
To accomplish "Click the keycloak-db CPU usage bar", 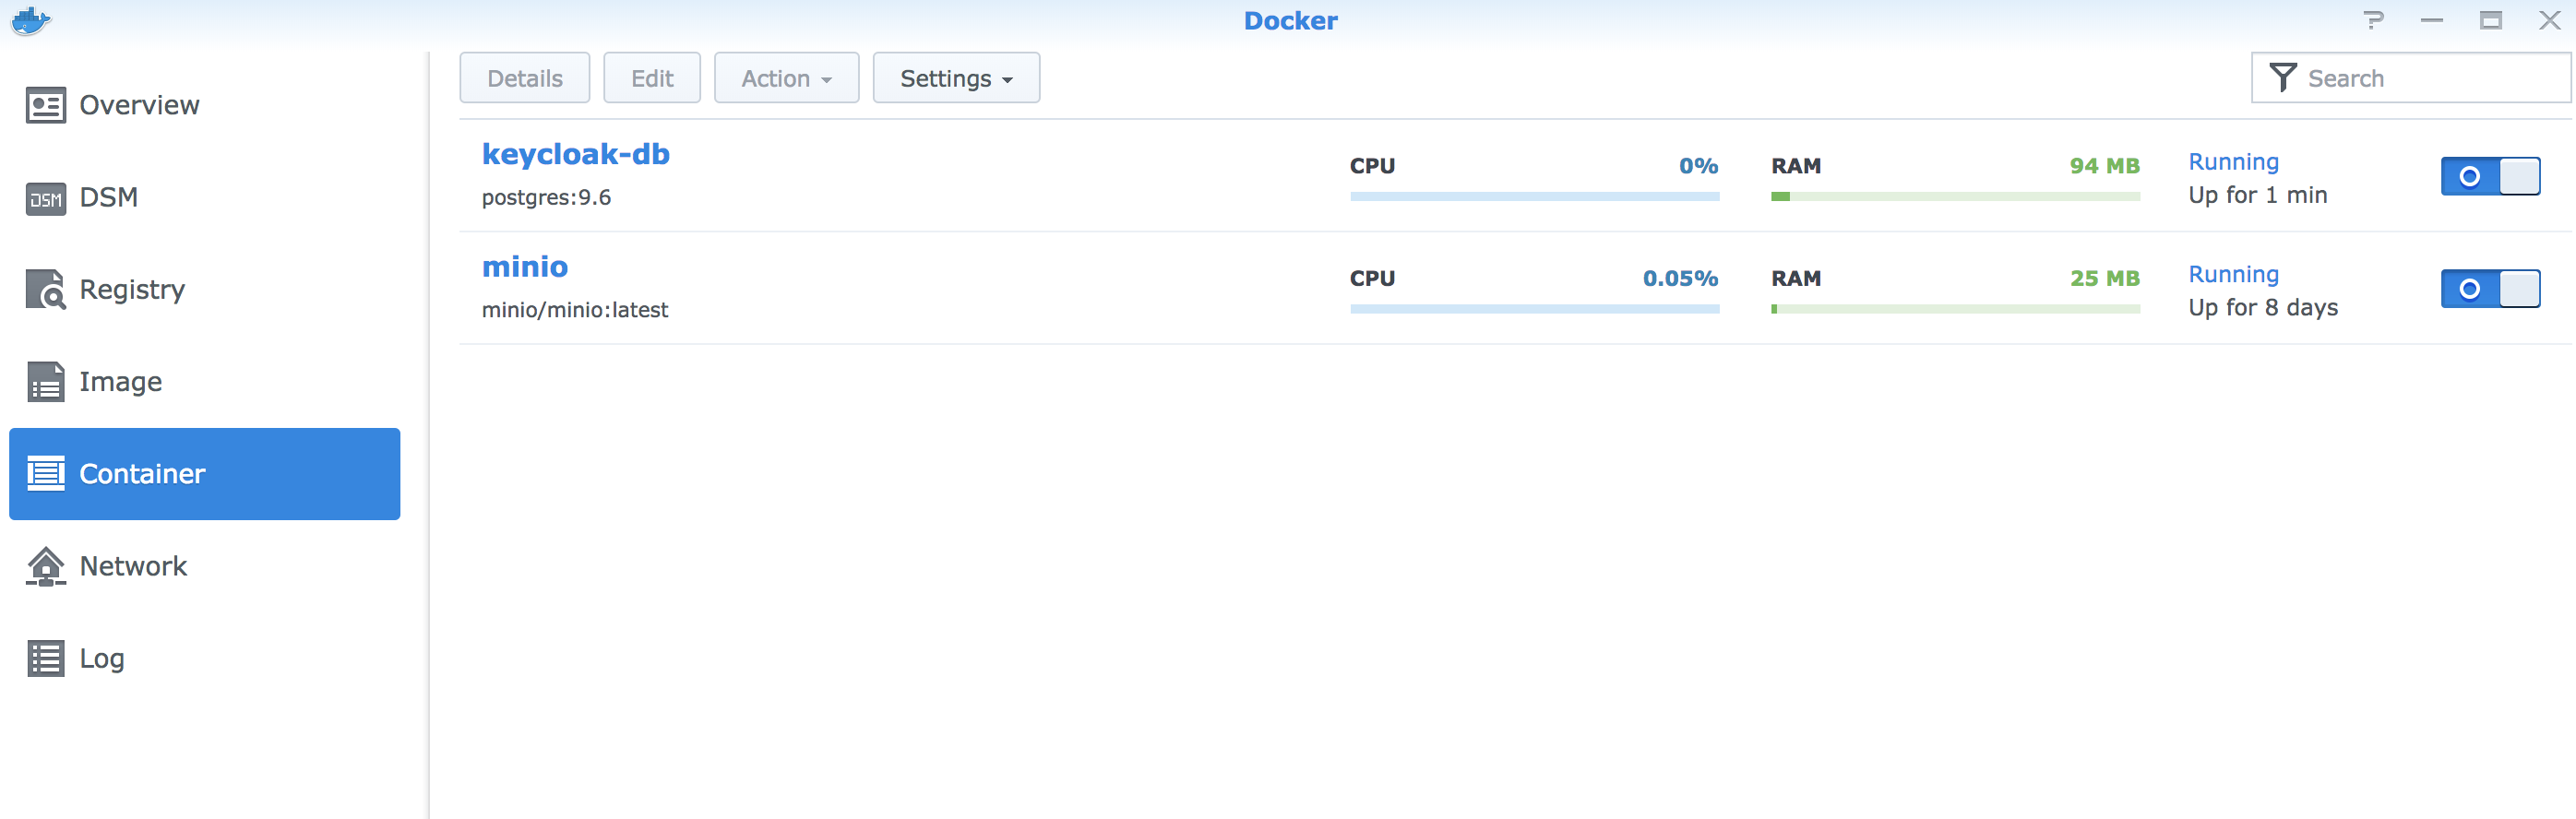I will coord(1534,197).
